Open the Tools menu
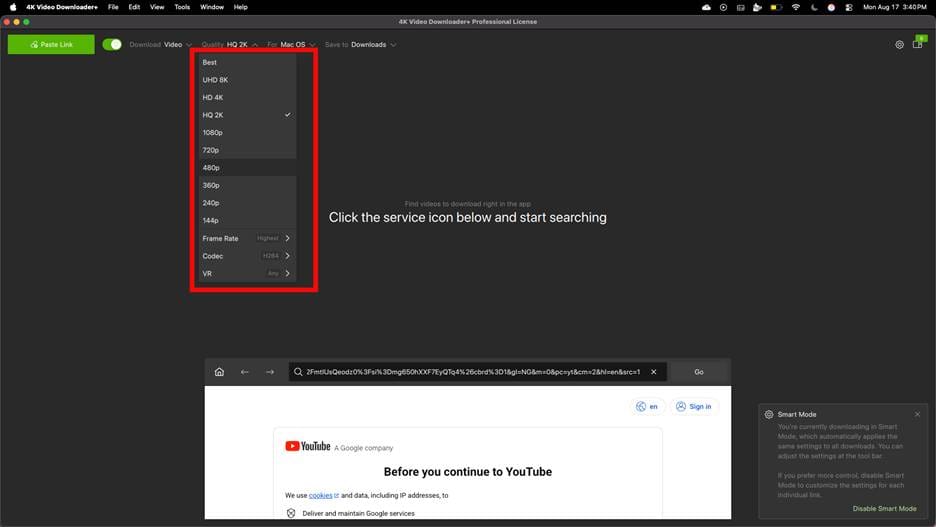Viewport: 936px width, 527px height. pos(182,7)
